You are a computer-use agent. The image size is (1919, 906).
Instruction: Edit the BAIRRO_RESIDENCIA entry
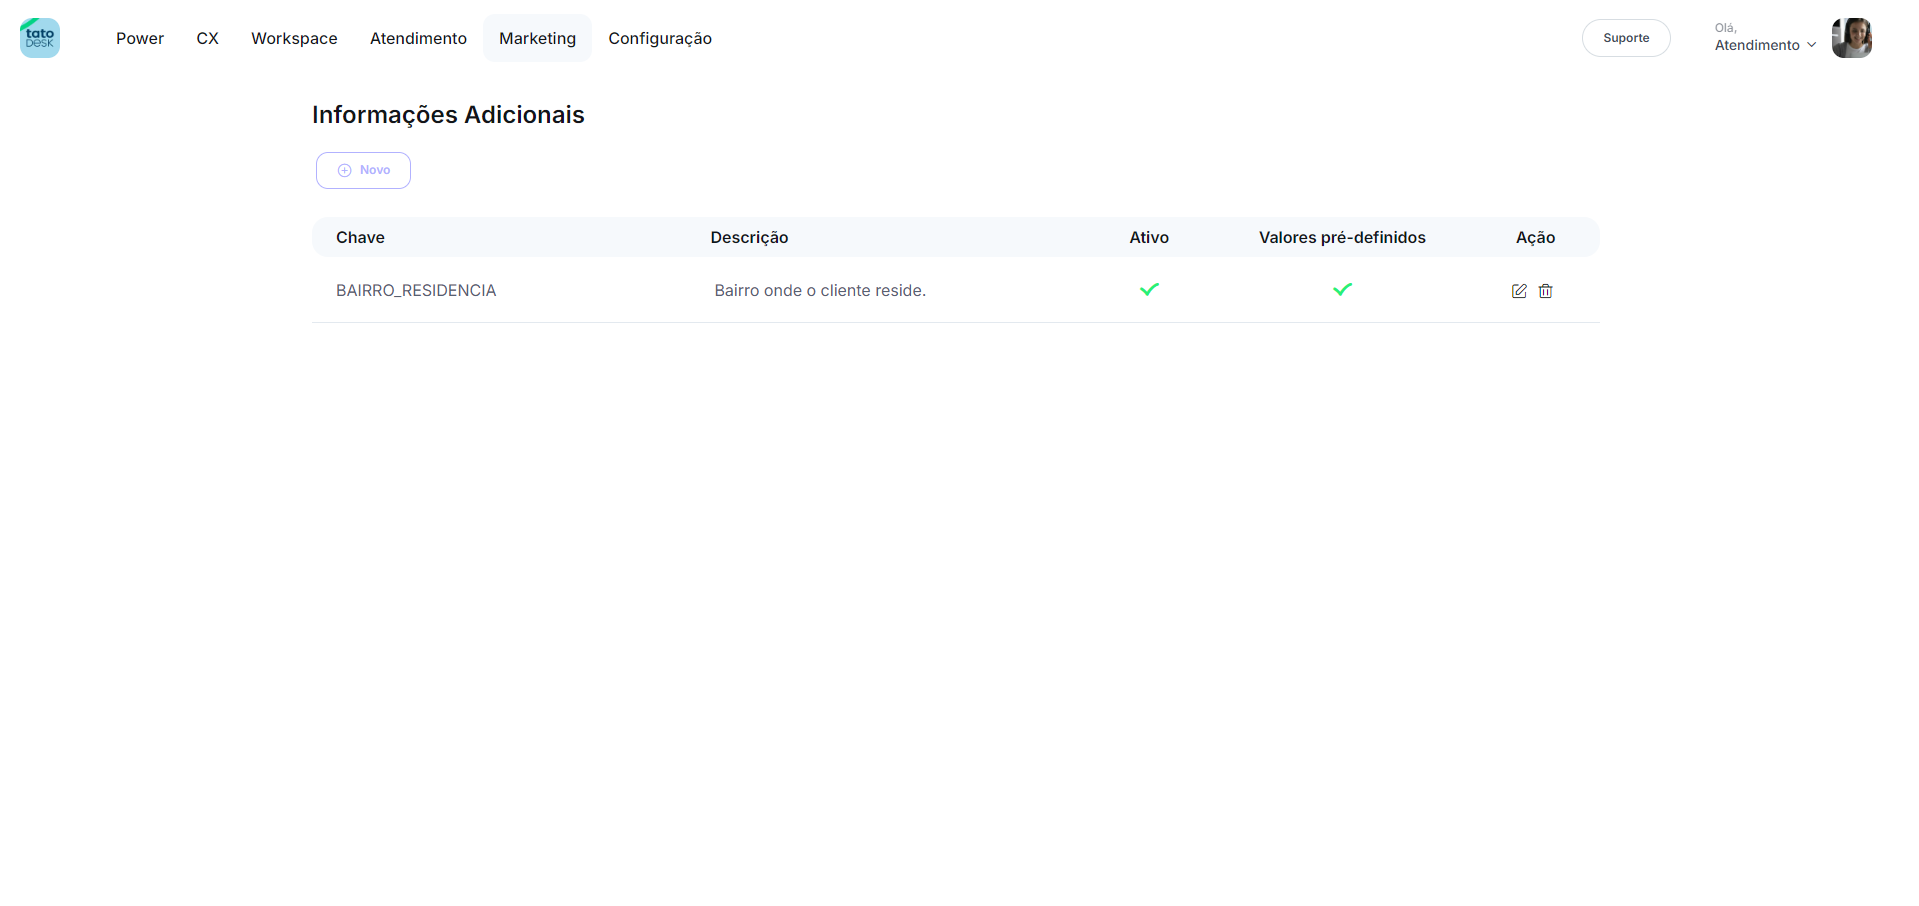click(x=1518, y=291)
